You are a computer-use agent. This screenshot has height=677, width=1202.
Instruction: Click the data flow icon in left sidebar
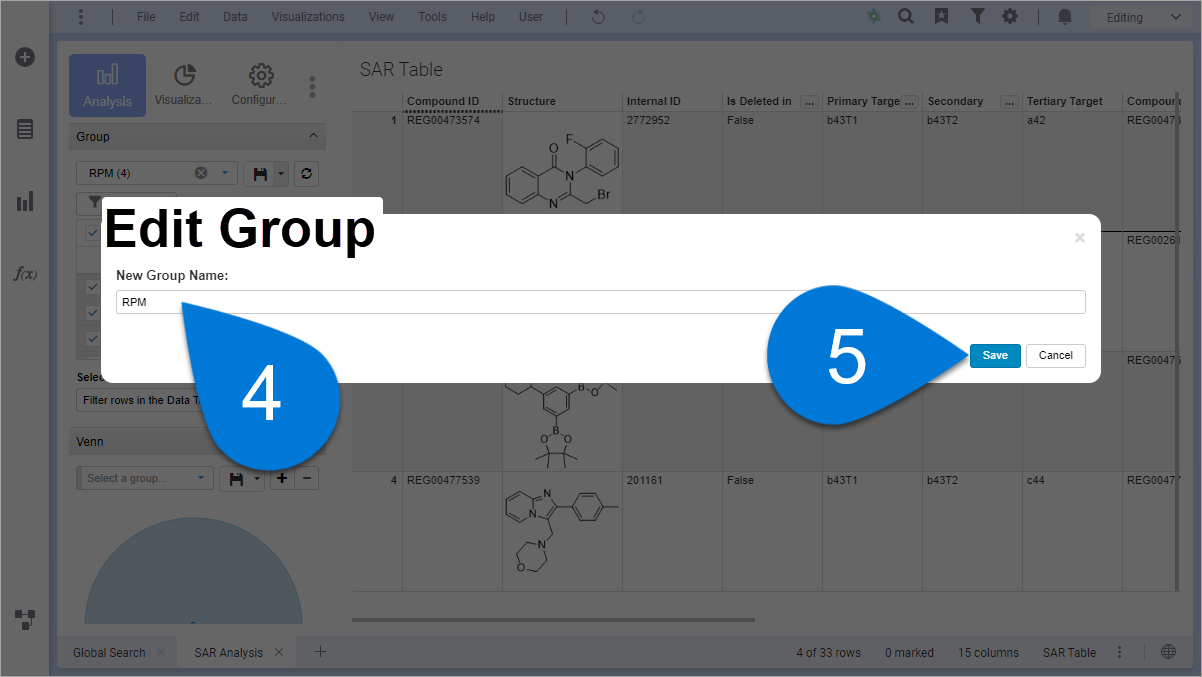[x=25, y=619]
